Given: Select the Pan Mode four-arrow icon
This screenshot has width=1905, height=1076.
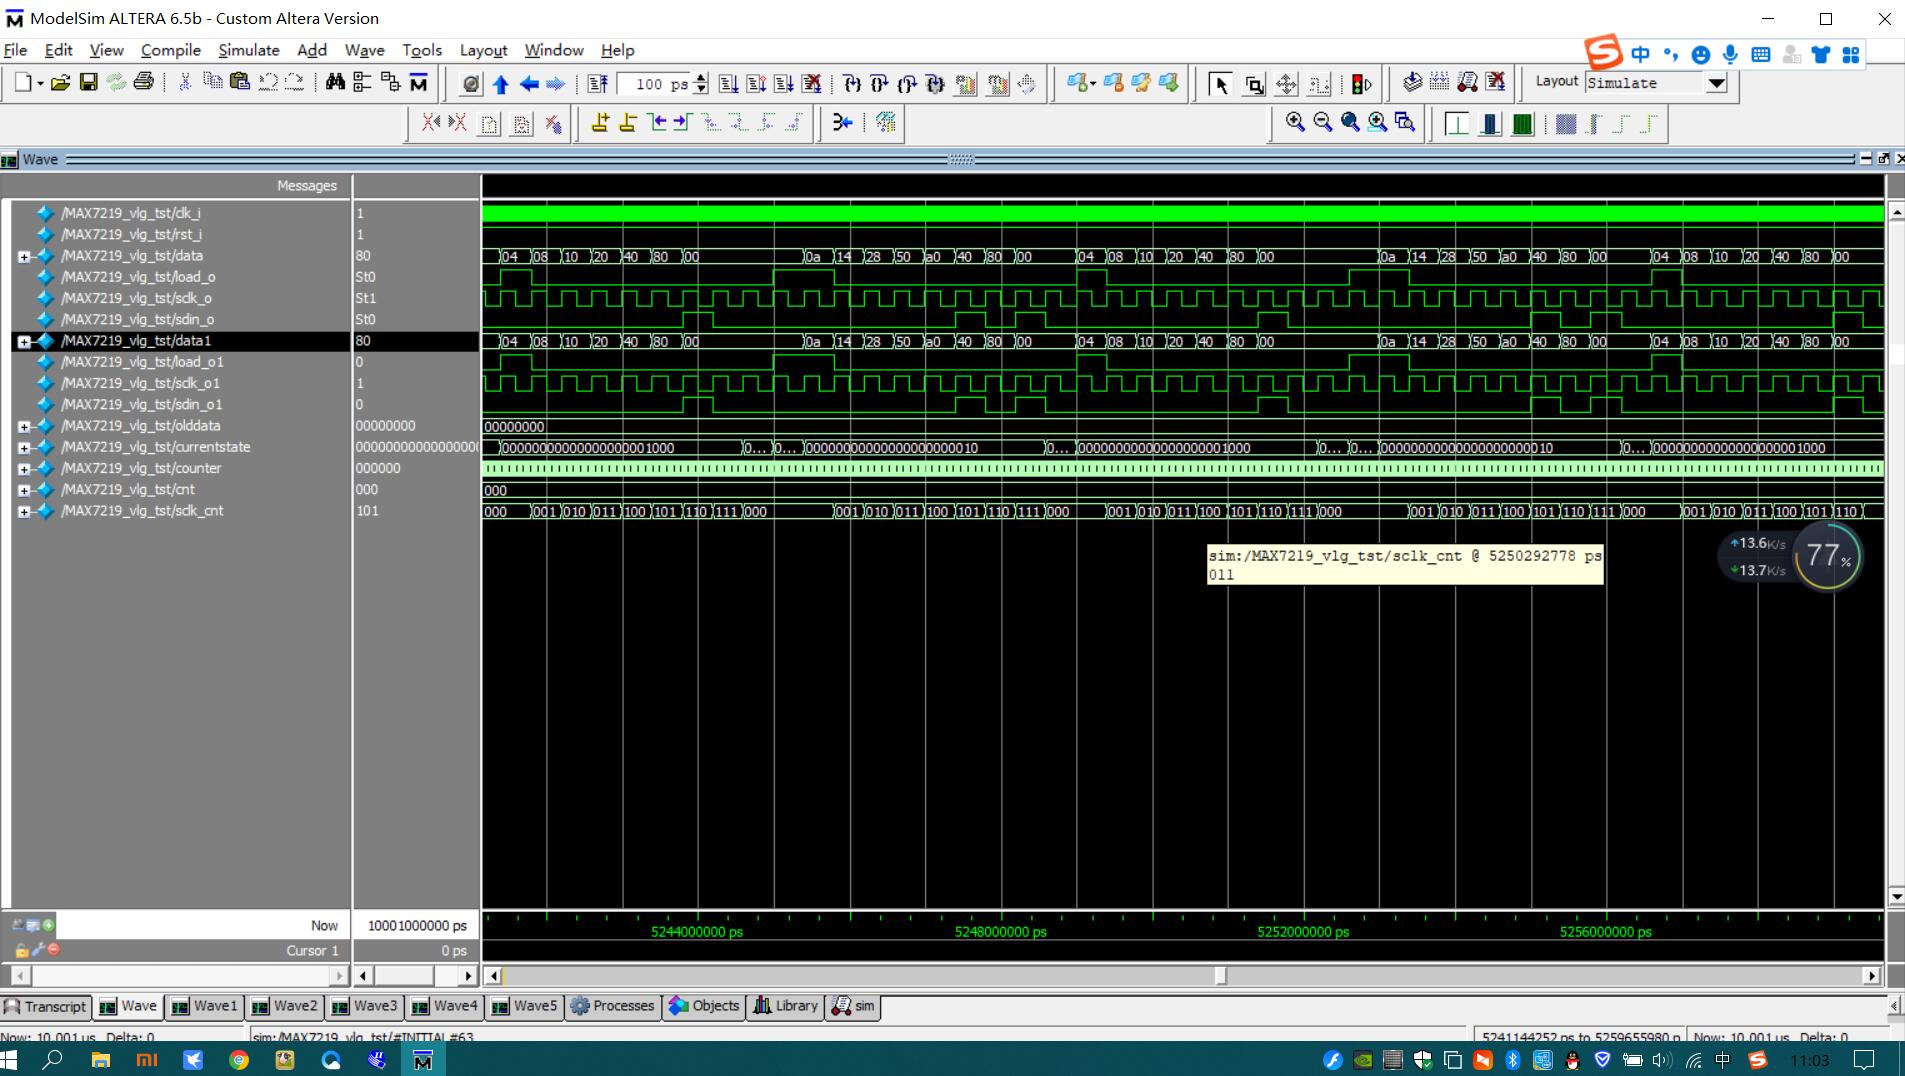Looking at the screenshot, I should 1286,84.
